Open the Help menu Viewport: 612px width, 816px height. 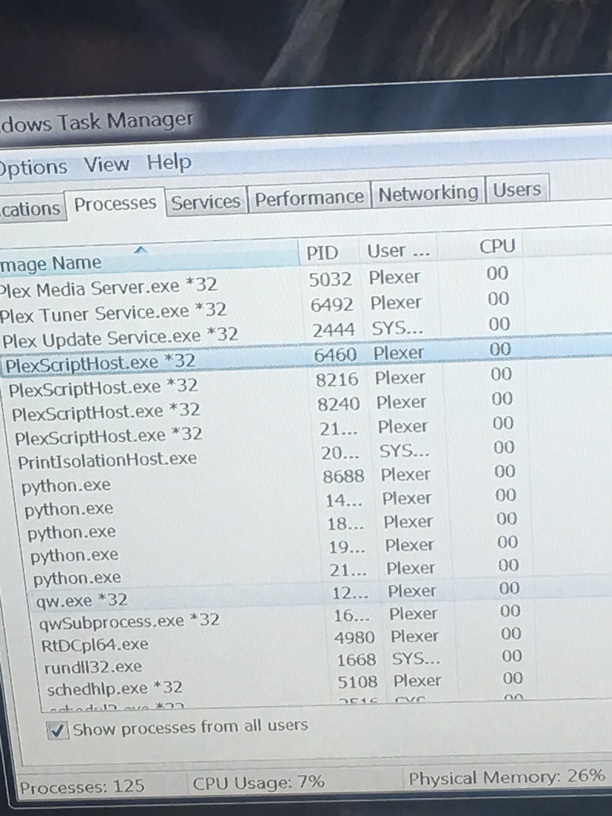[x=169, y=162]
